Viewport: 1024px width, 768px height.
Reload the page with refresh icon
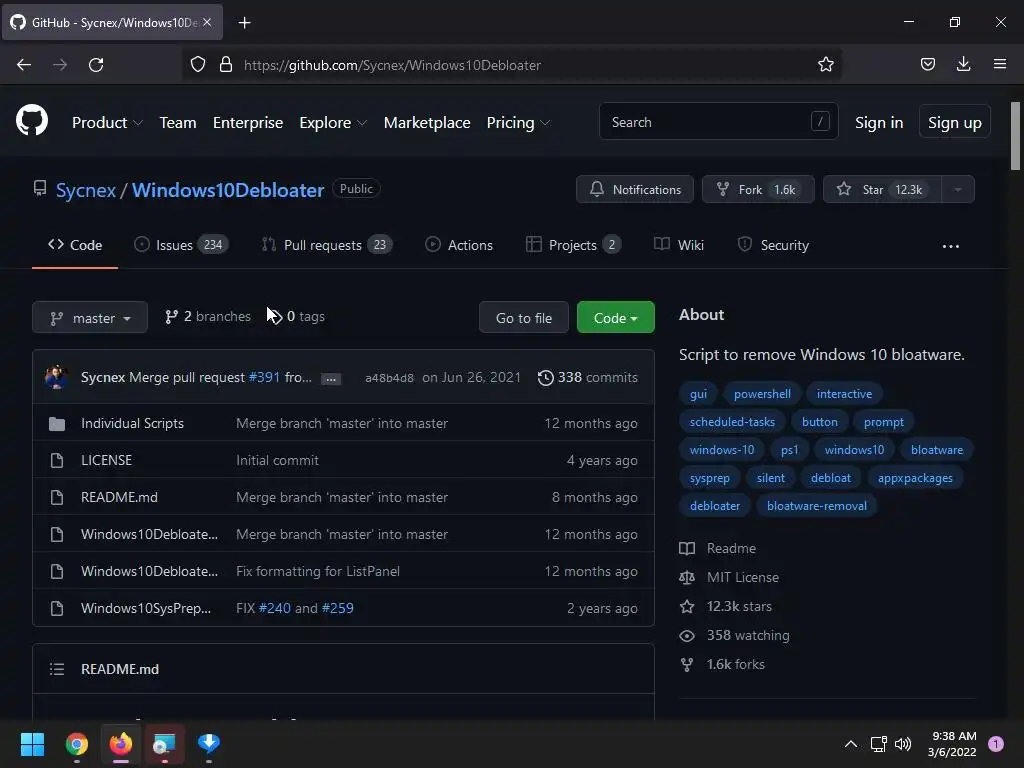click(x=96, y=65)
